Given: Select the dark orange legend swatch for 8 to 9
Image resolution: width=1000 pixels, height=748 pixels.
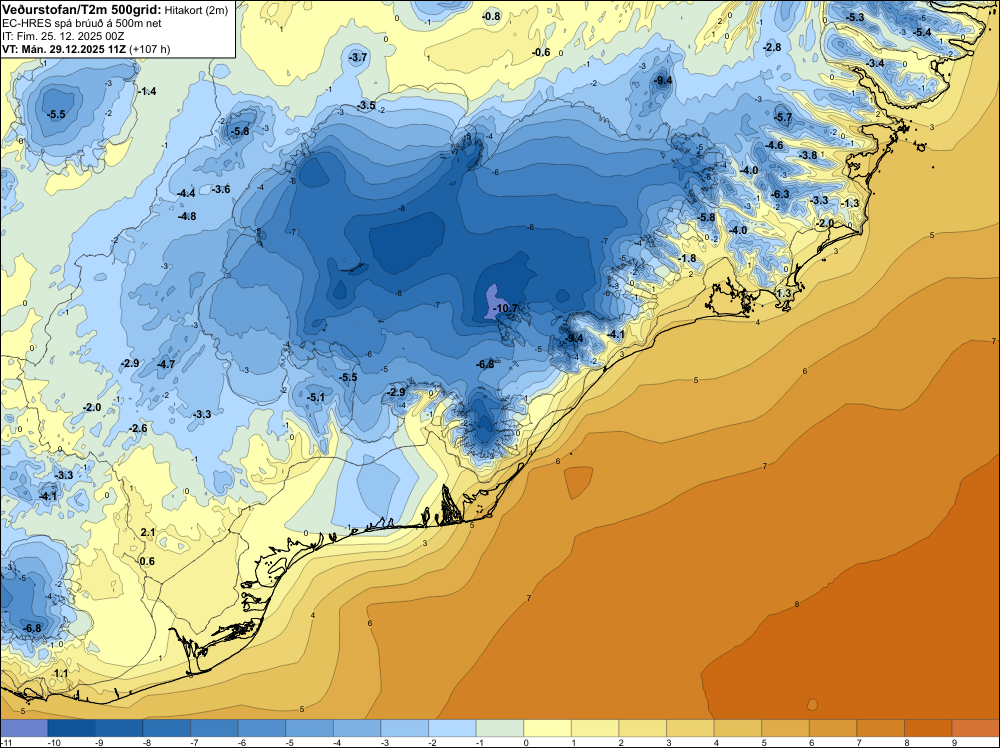Looking at the screenshot, I should tap(928, 728).
